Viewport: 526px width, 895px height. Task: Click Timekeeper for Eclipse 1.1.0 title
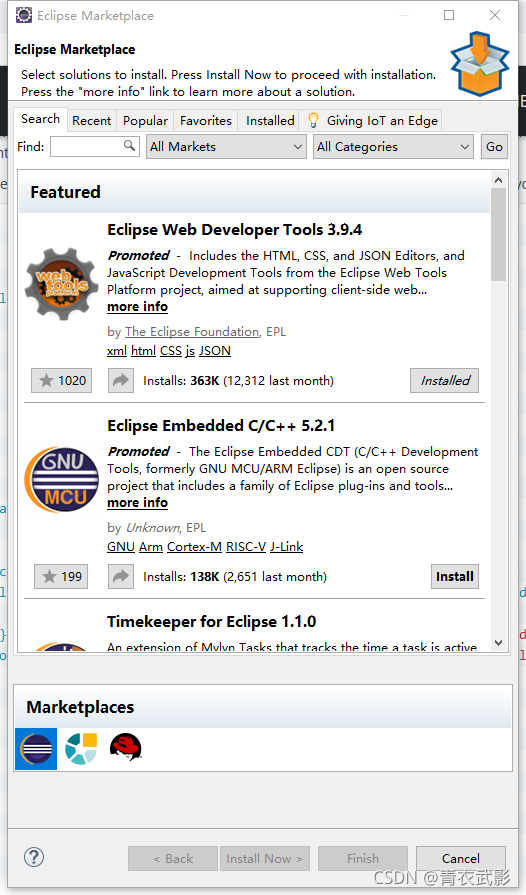[x=212, y=622]
